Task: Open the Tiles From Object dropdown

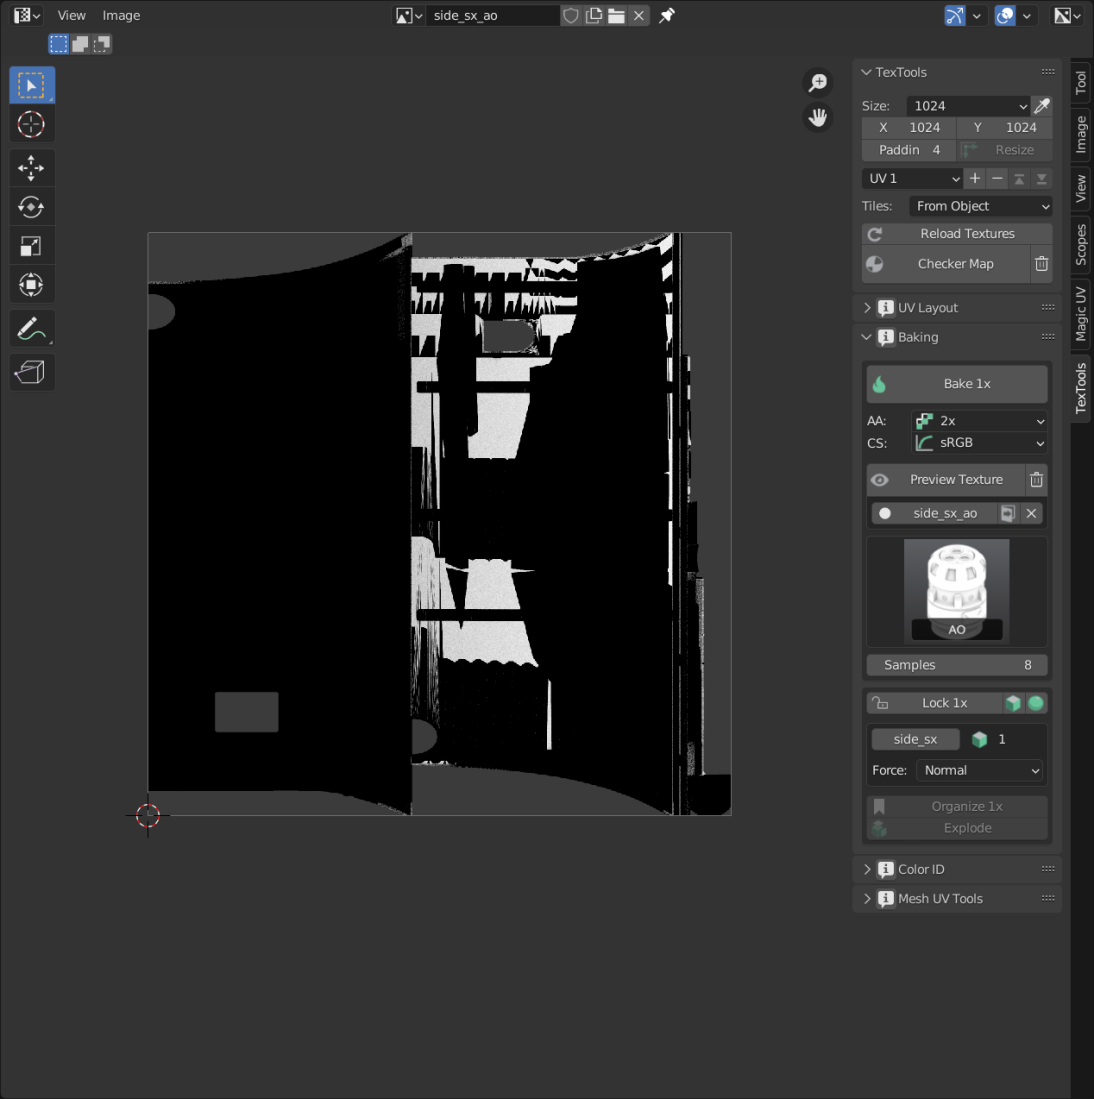Action: coord(980,206)
